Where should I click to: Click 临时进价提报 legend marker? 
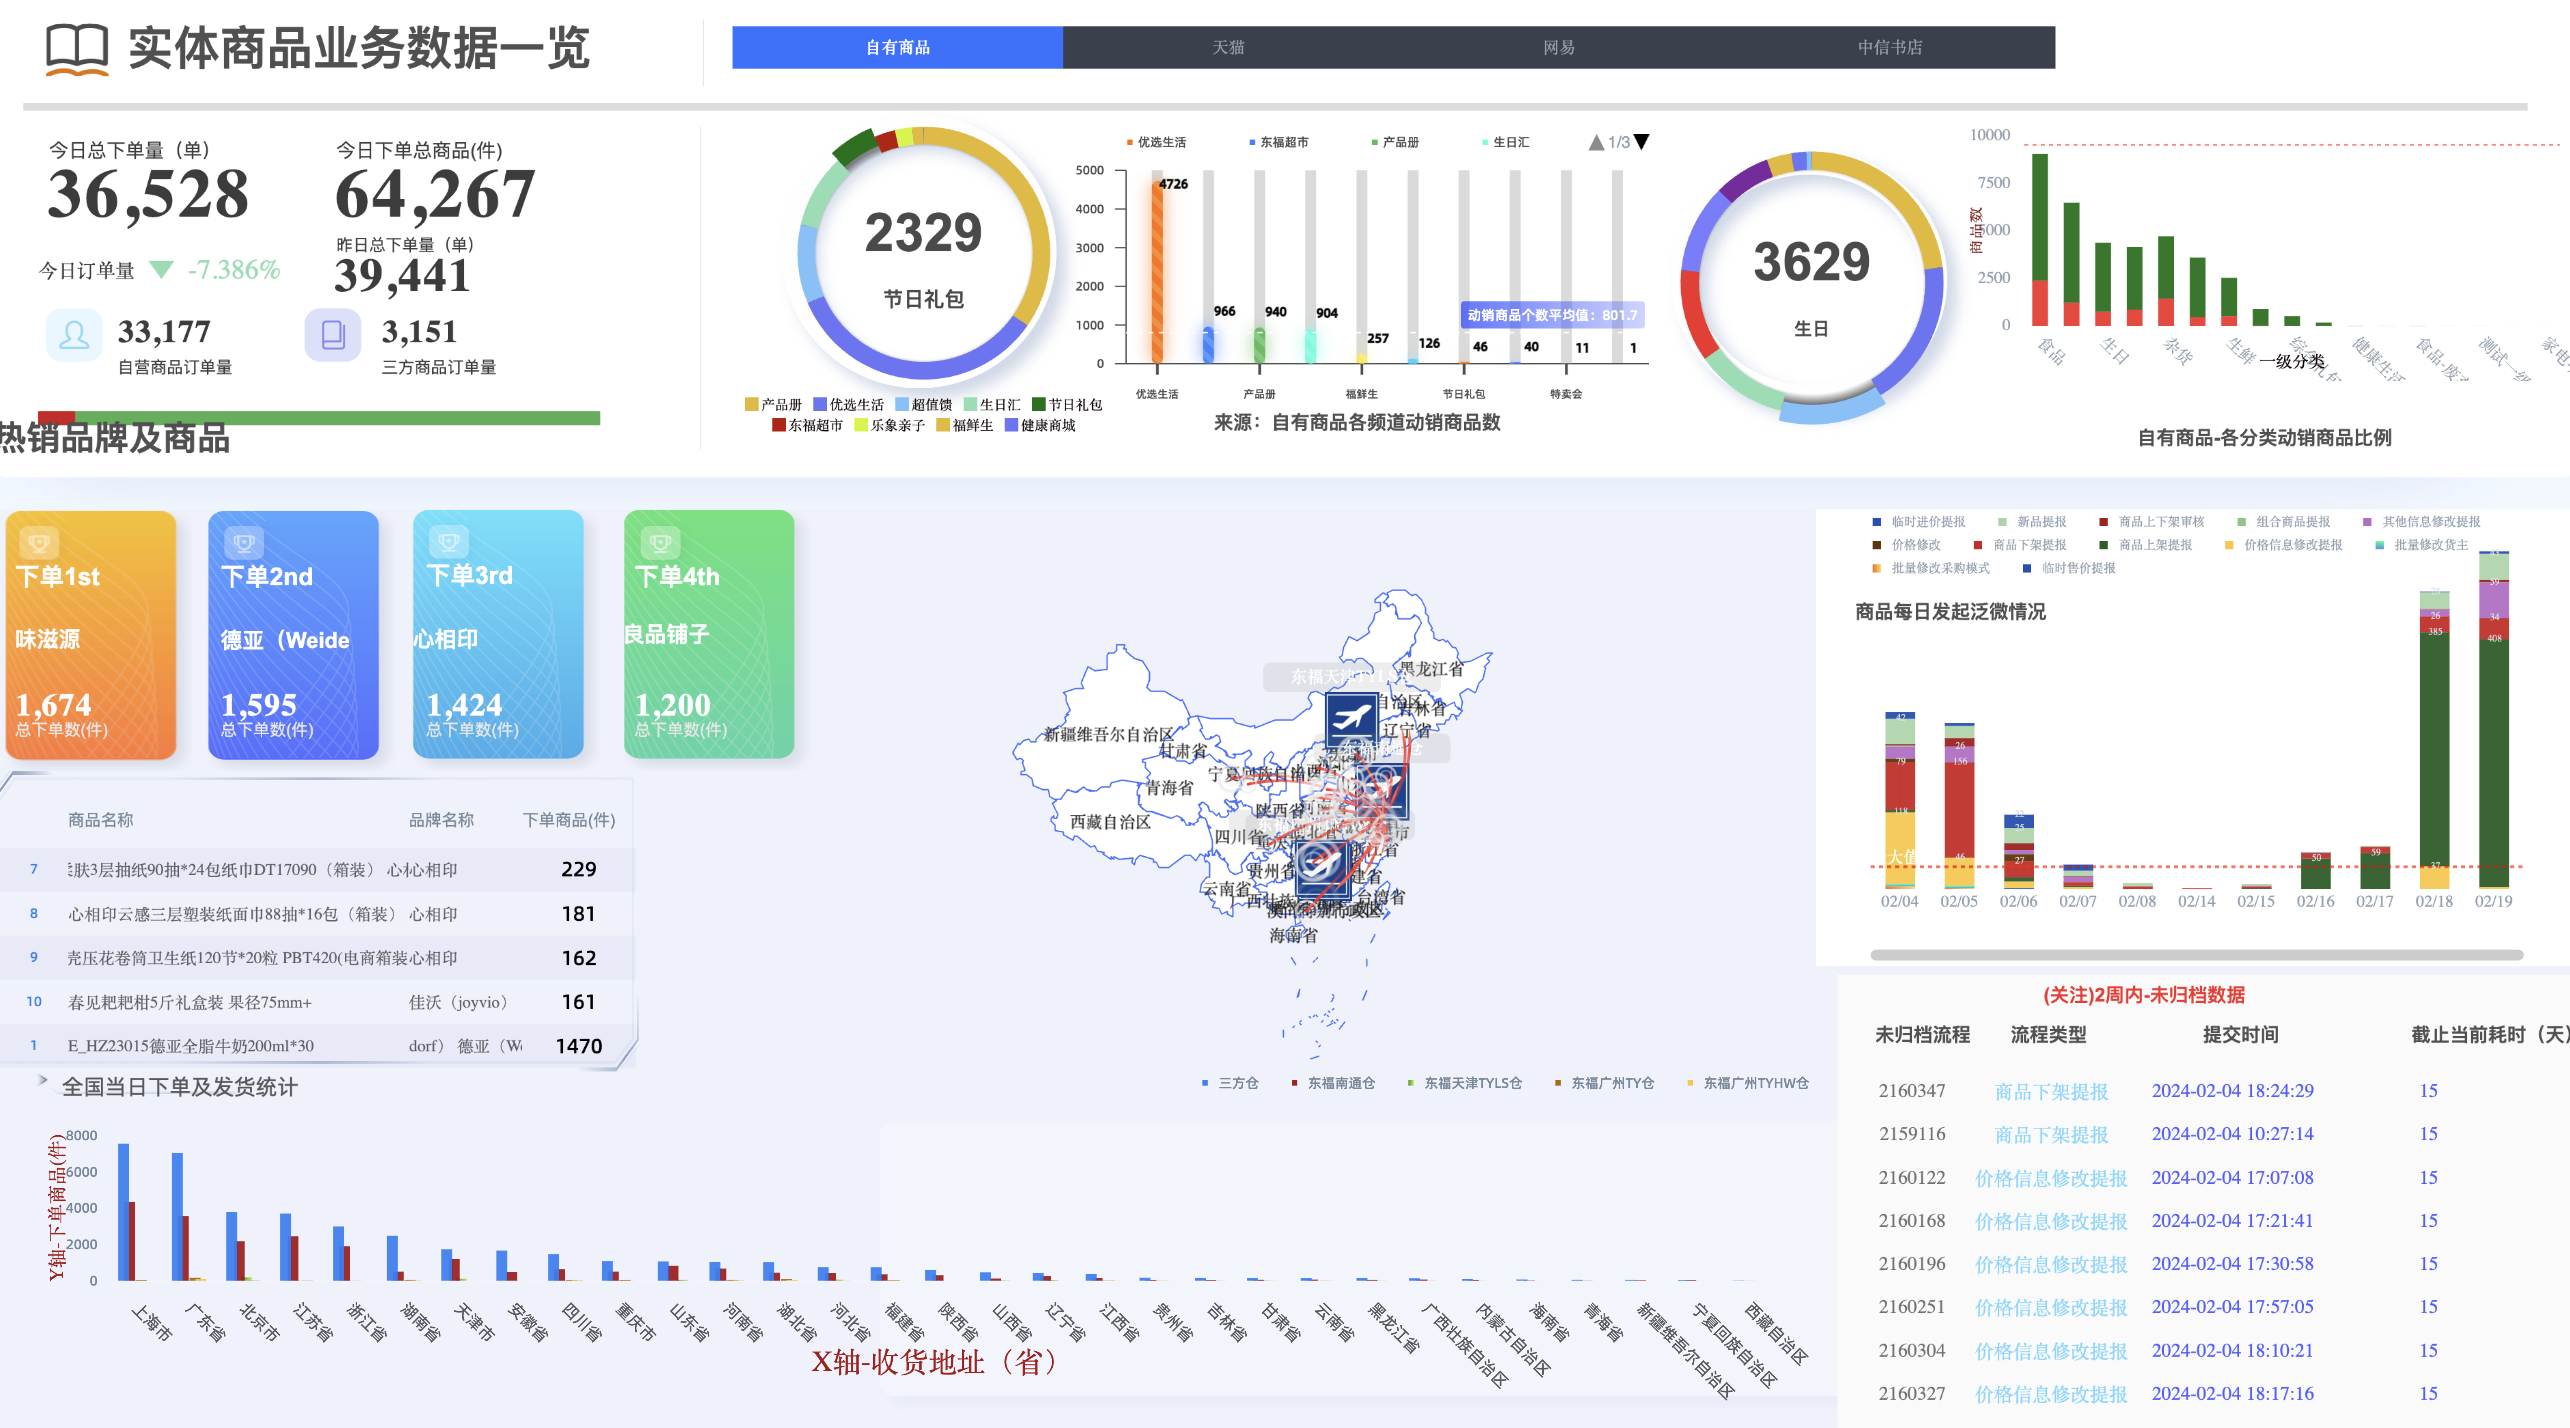[x=1877, y=521]
